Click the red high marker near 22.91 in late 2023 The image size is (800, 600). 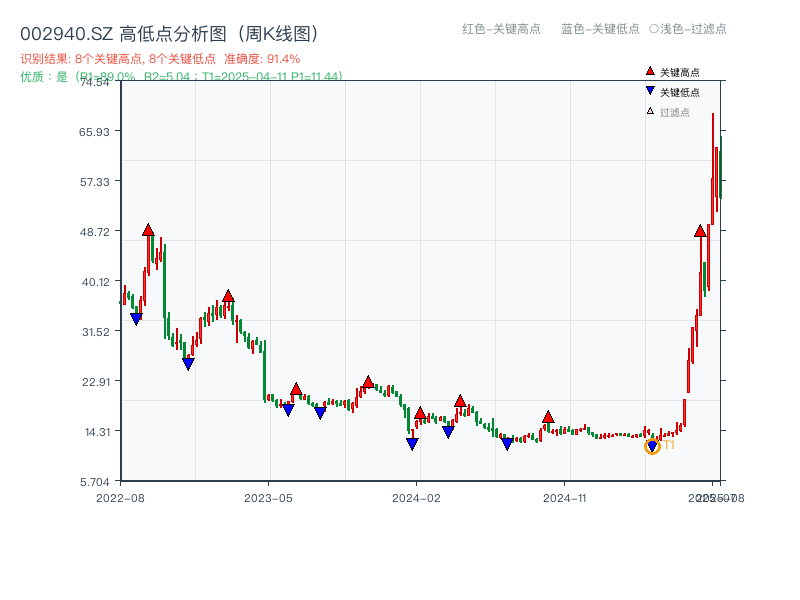pos(368,382)
